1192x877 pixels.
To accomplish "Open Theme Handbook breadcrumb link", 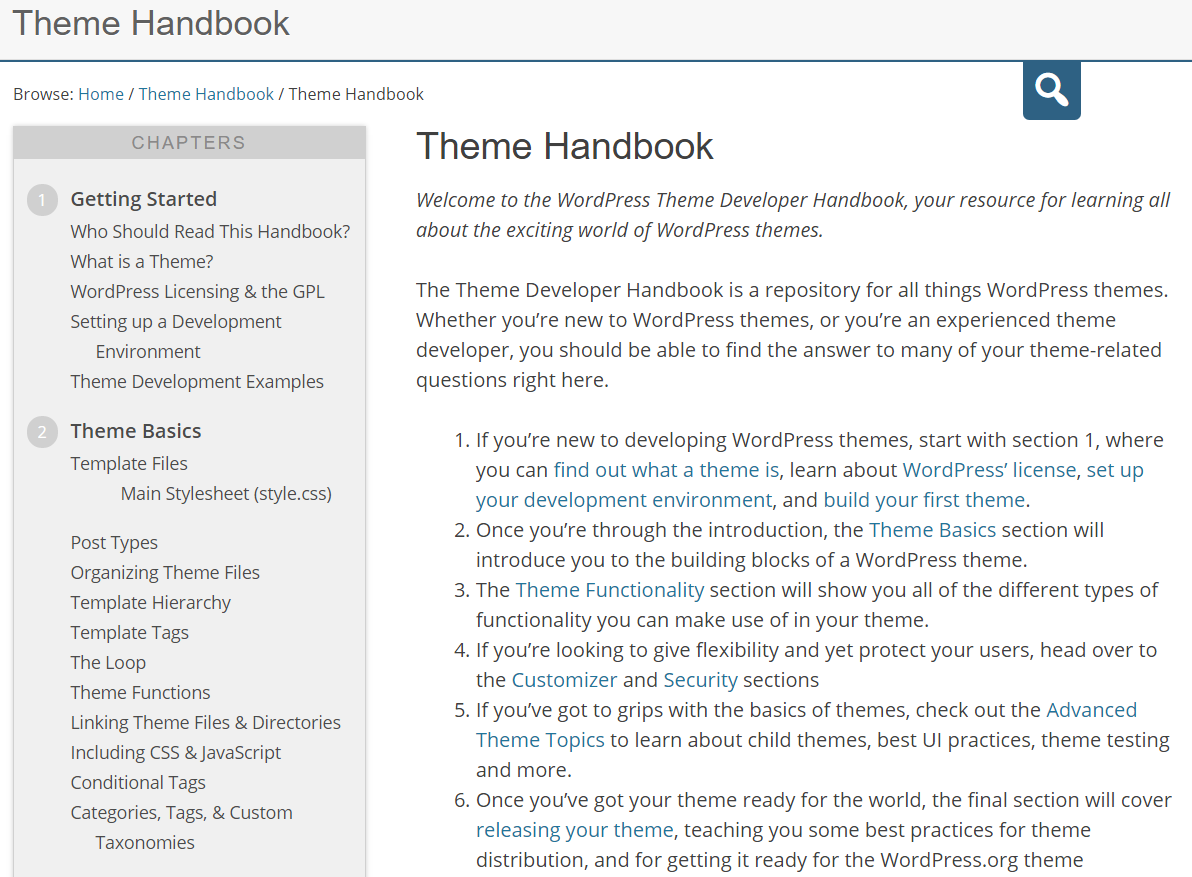I will (x=206, y=94).
